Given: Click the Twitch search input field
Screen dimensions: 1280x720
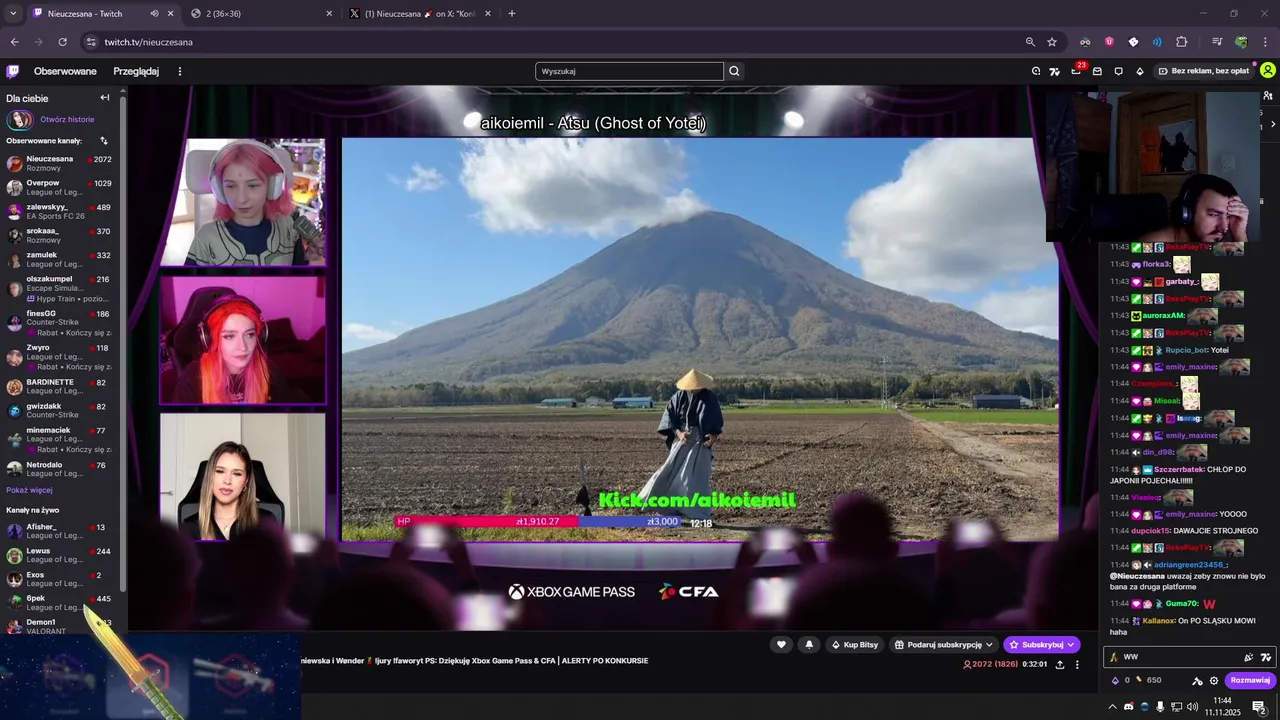Looking at the screenshot, I should point(629,71).
